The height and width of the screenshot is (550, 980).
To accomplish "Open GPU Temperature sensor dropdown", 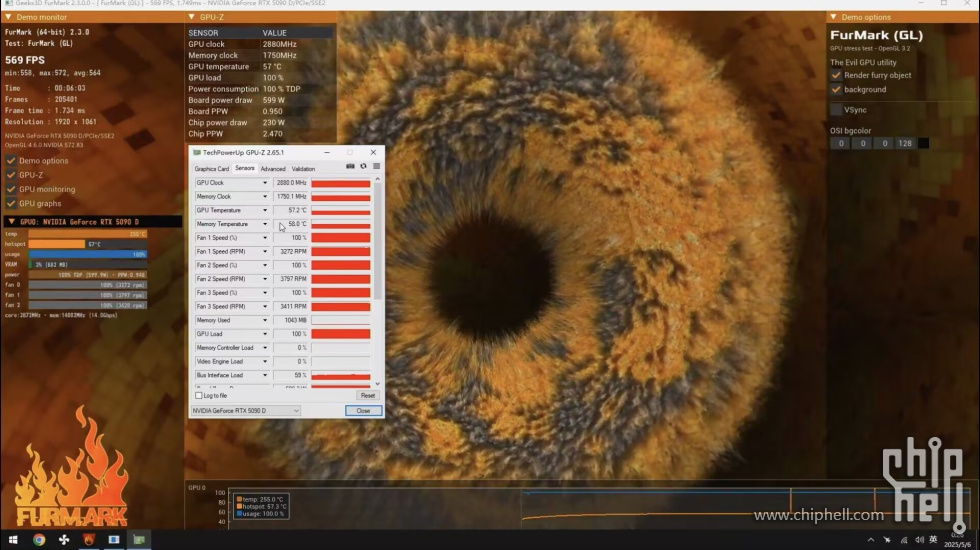I will click(x=264, y=211).
